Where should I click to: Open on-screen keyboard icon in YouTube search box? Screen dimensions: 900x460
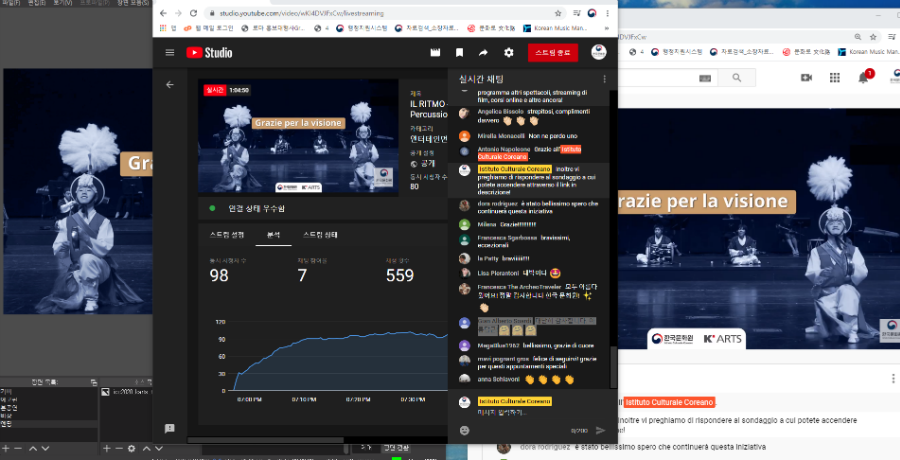pyautogui.click(x=705, y=78)
